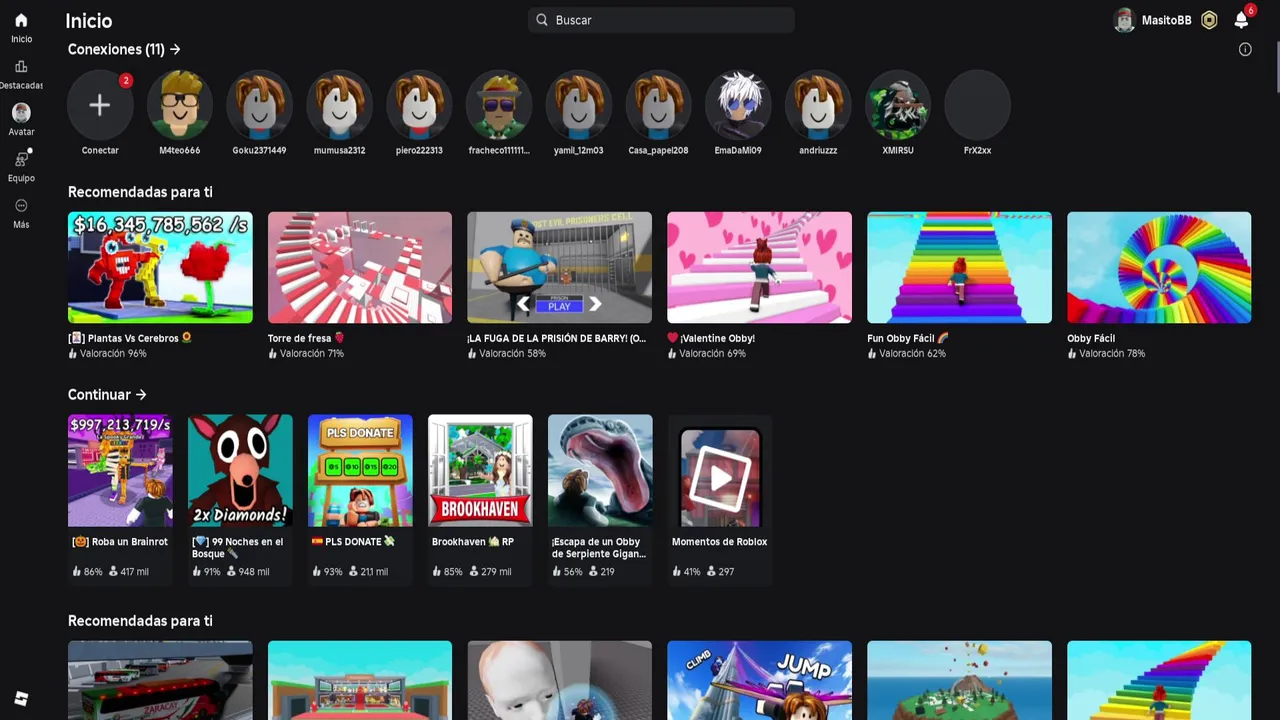Click Brookhaven RP title text
The height and width of the screenshot is (720, 1280).
point(473,542)
